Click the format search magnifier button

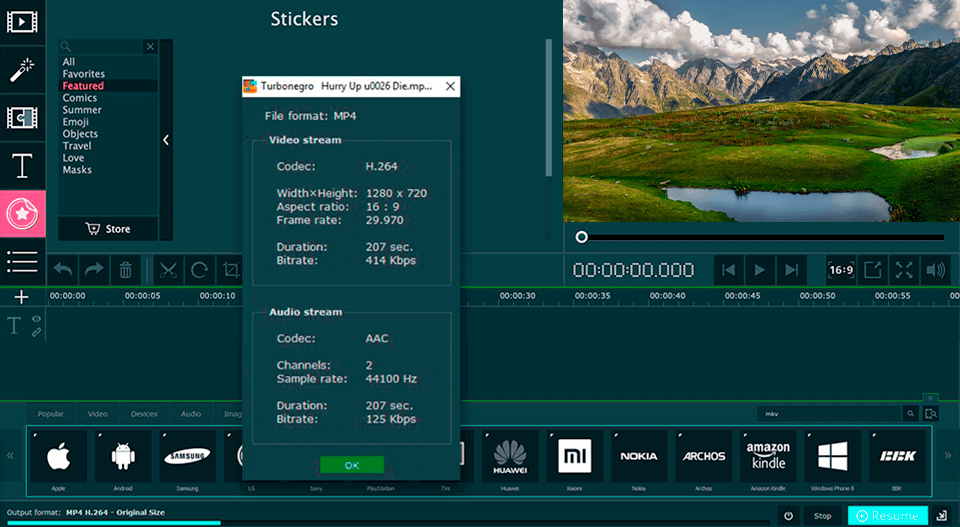[x=910, y=414]
